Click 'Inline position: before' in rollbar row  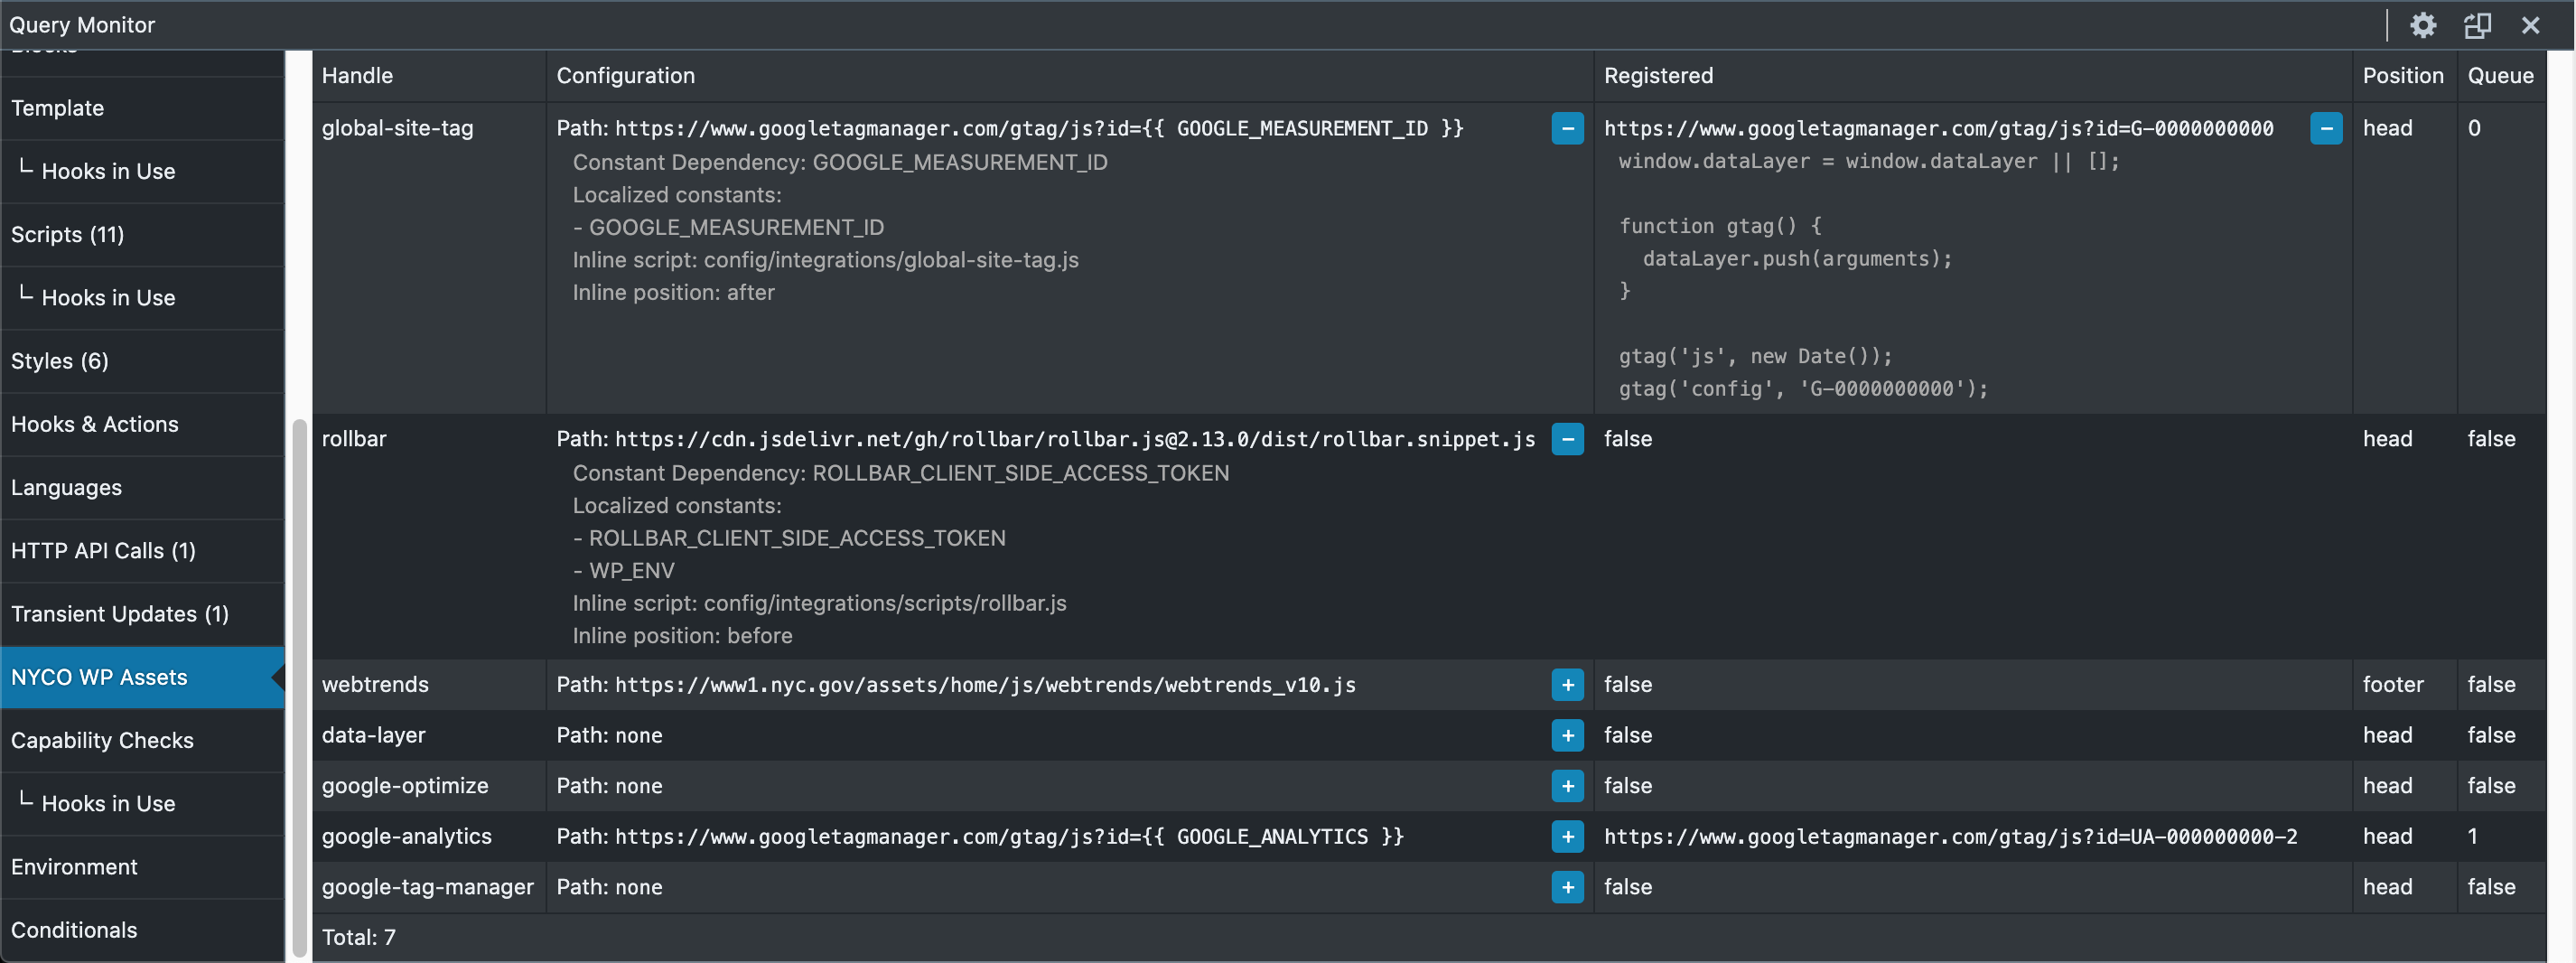click(x=682, y=636)
